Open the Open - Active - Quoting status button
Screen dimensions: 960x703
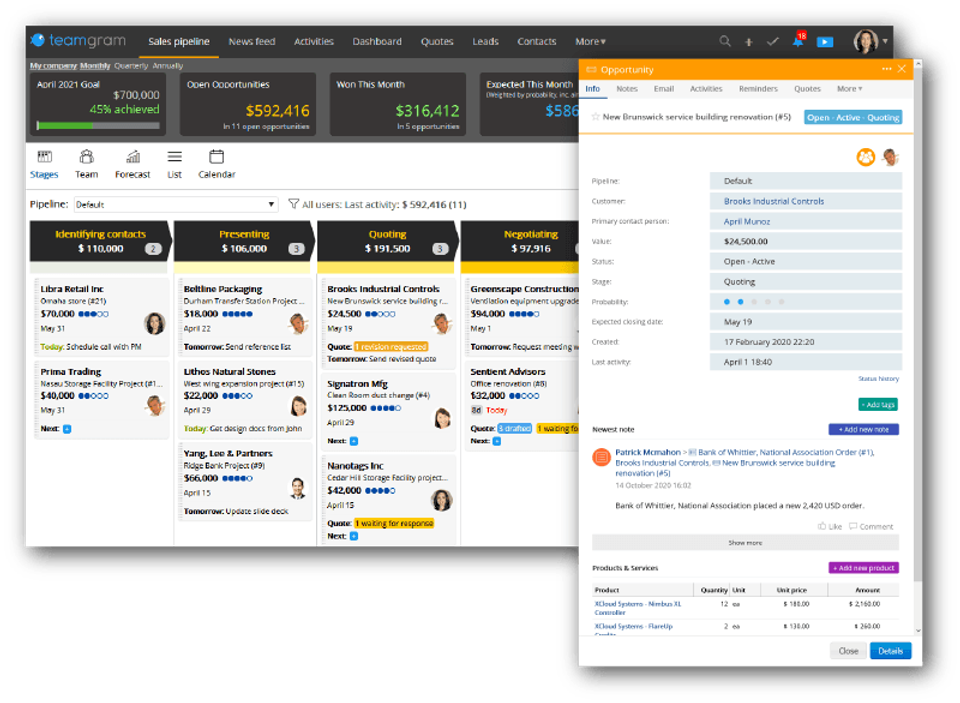click(x=852, y=117)
